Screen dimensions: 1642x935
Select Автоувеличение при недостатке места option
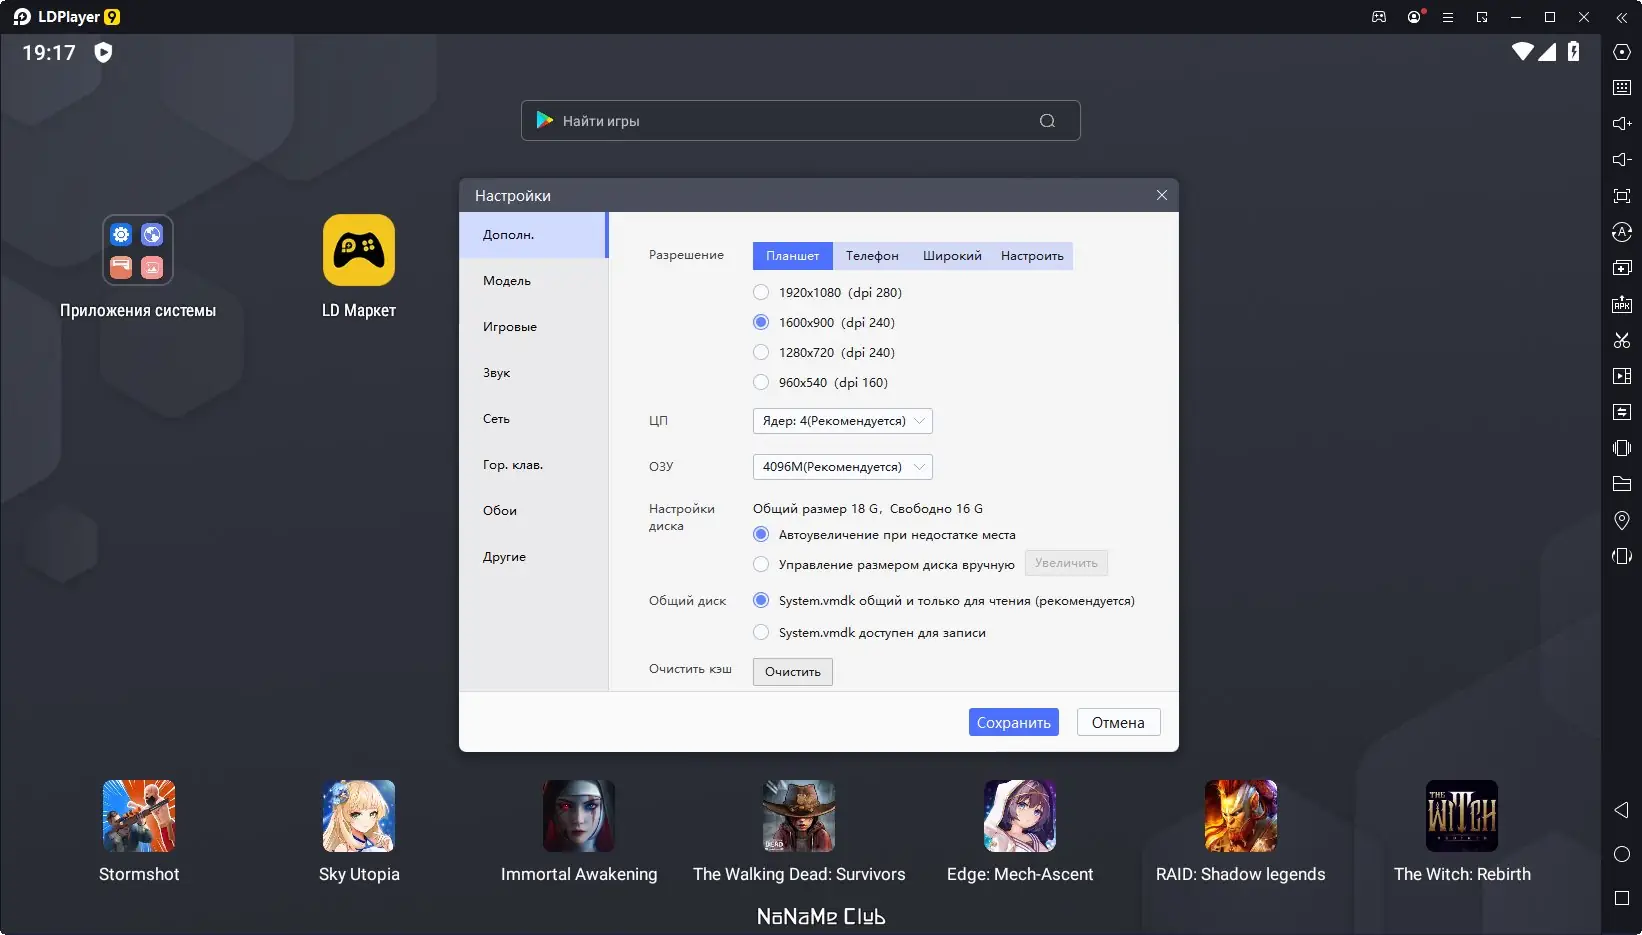click(x=761, y=534)
